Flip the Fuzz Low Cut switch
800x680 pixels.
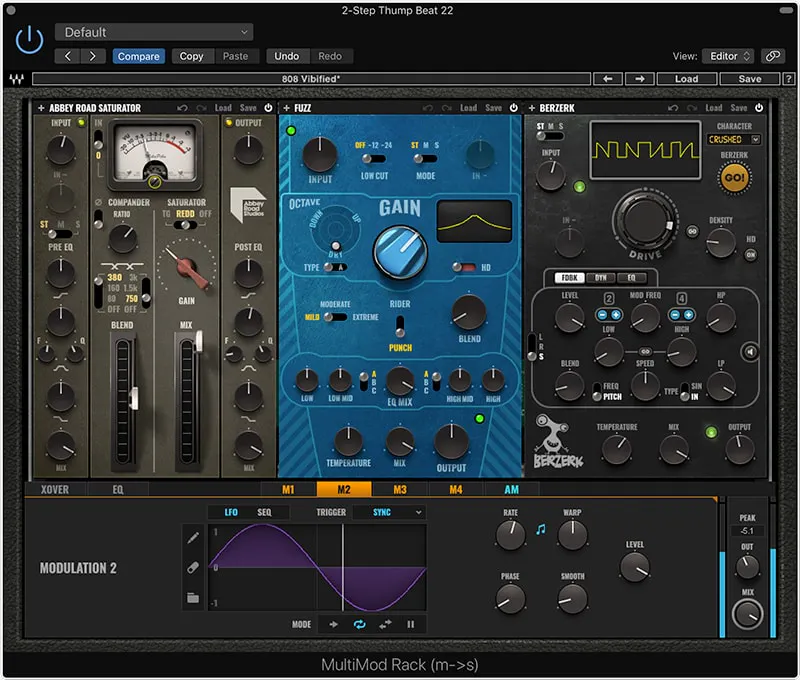pos(374,159)
